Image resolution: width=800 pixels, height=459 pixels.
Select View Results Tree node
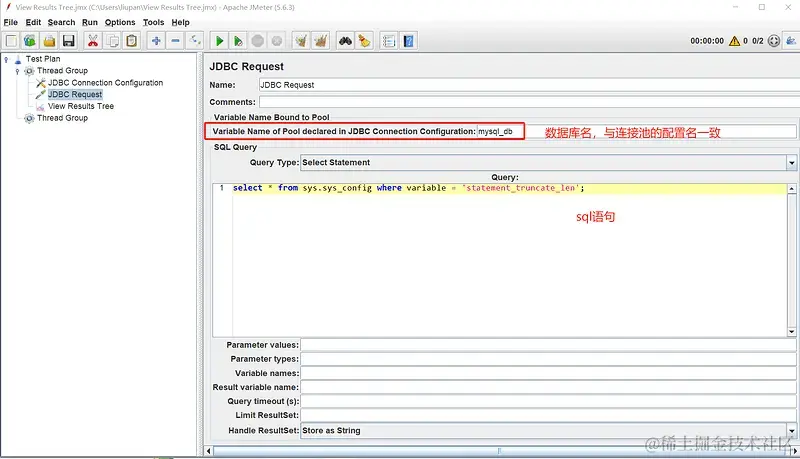point(81,106)
